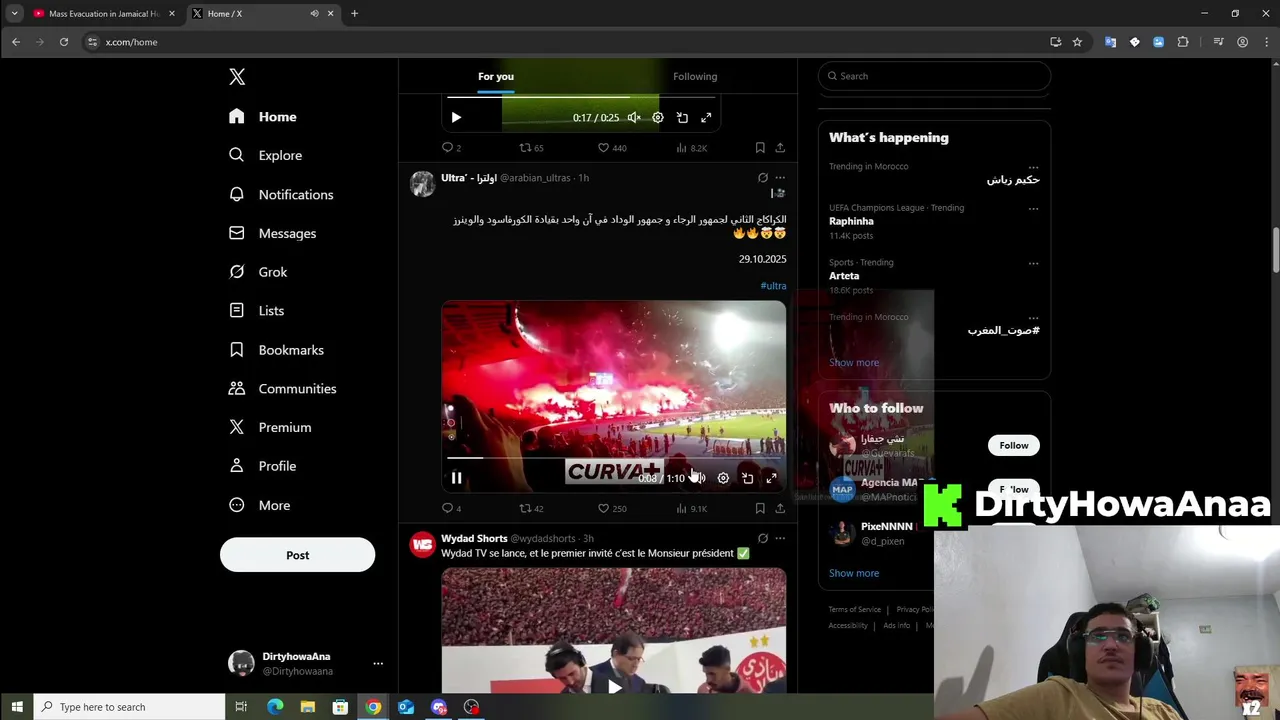Open Lists from the sidebar

pyautogui.click(x=257, y=311)
